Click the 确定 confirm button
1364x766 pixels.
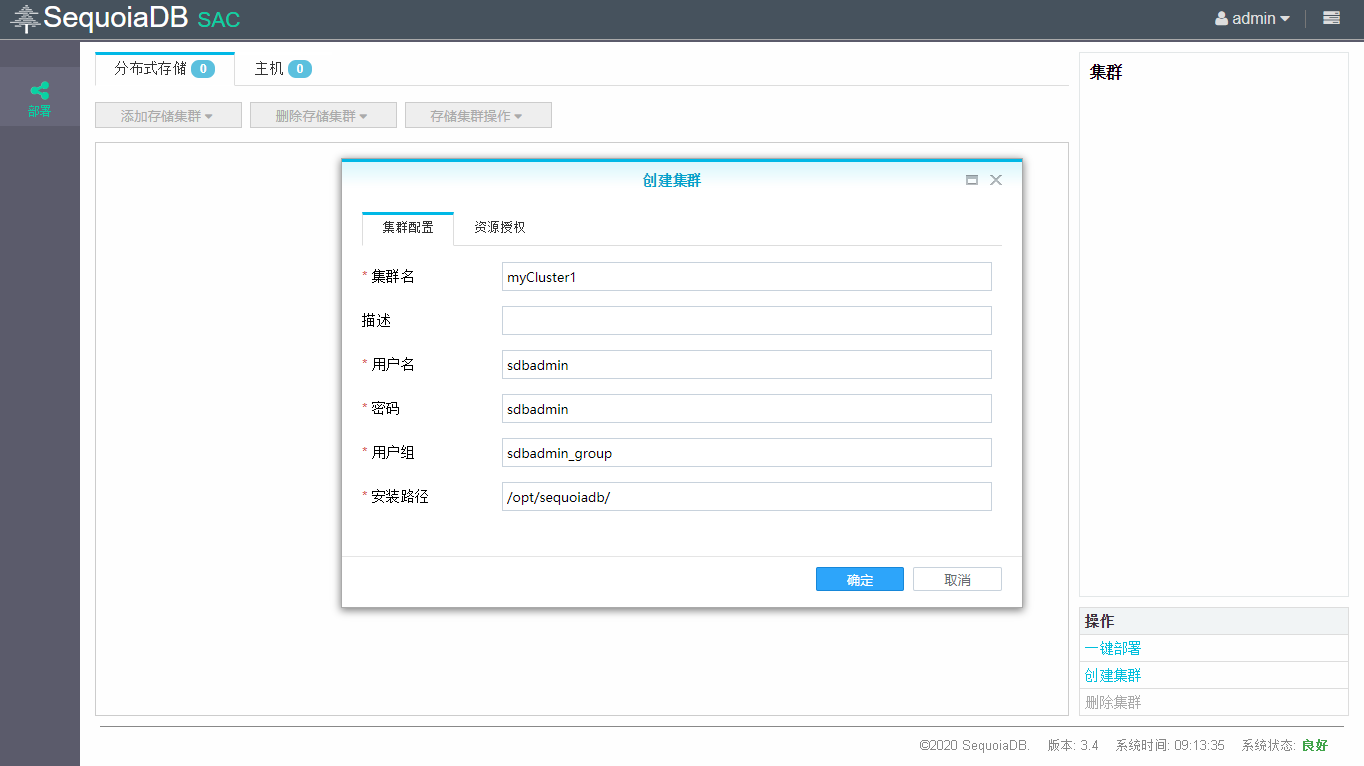coord(859,580)
